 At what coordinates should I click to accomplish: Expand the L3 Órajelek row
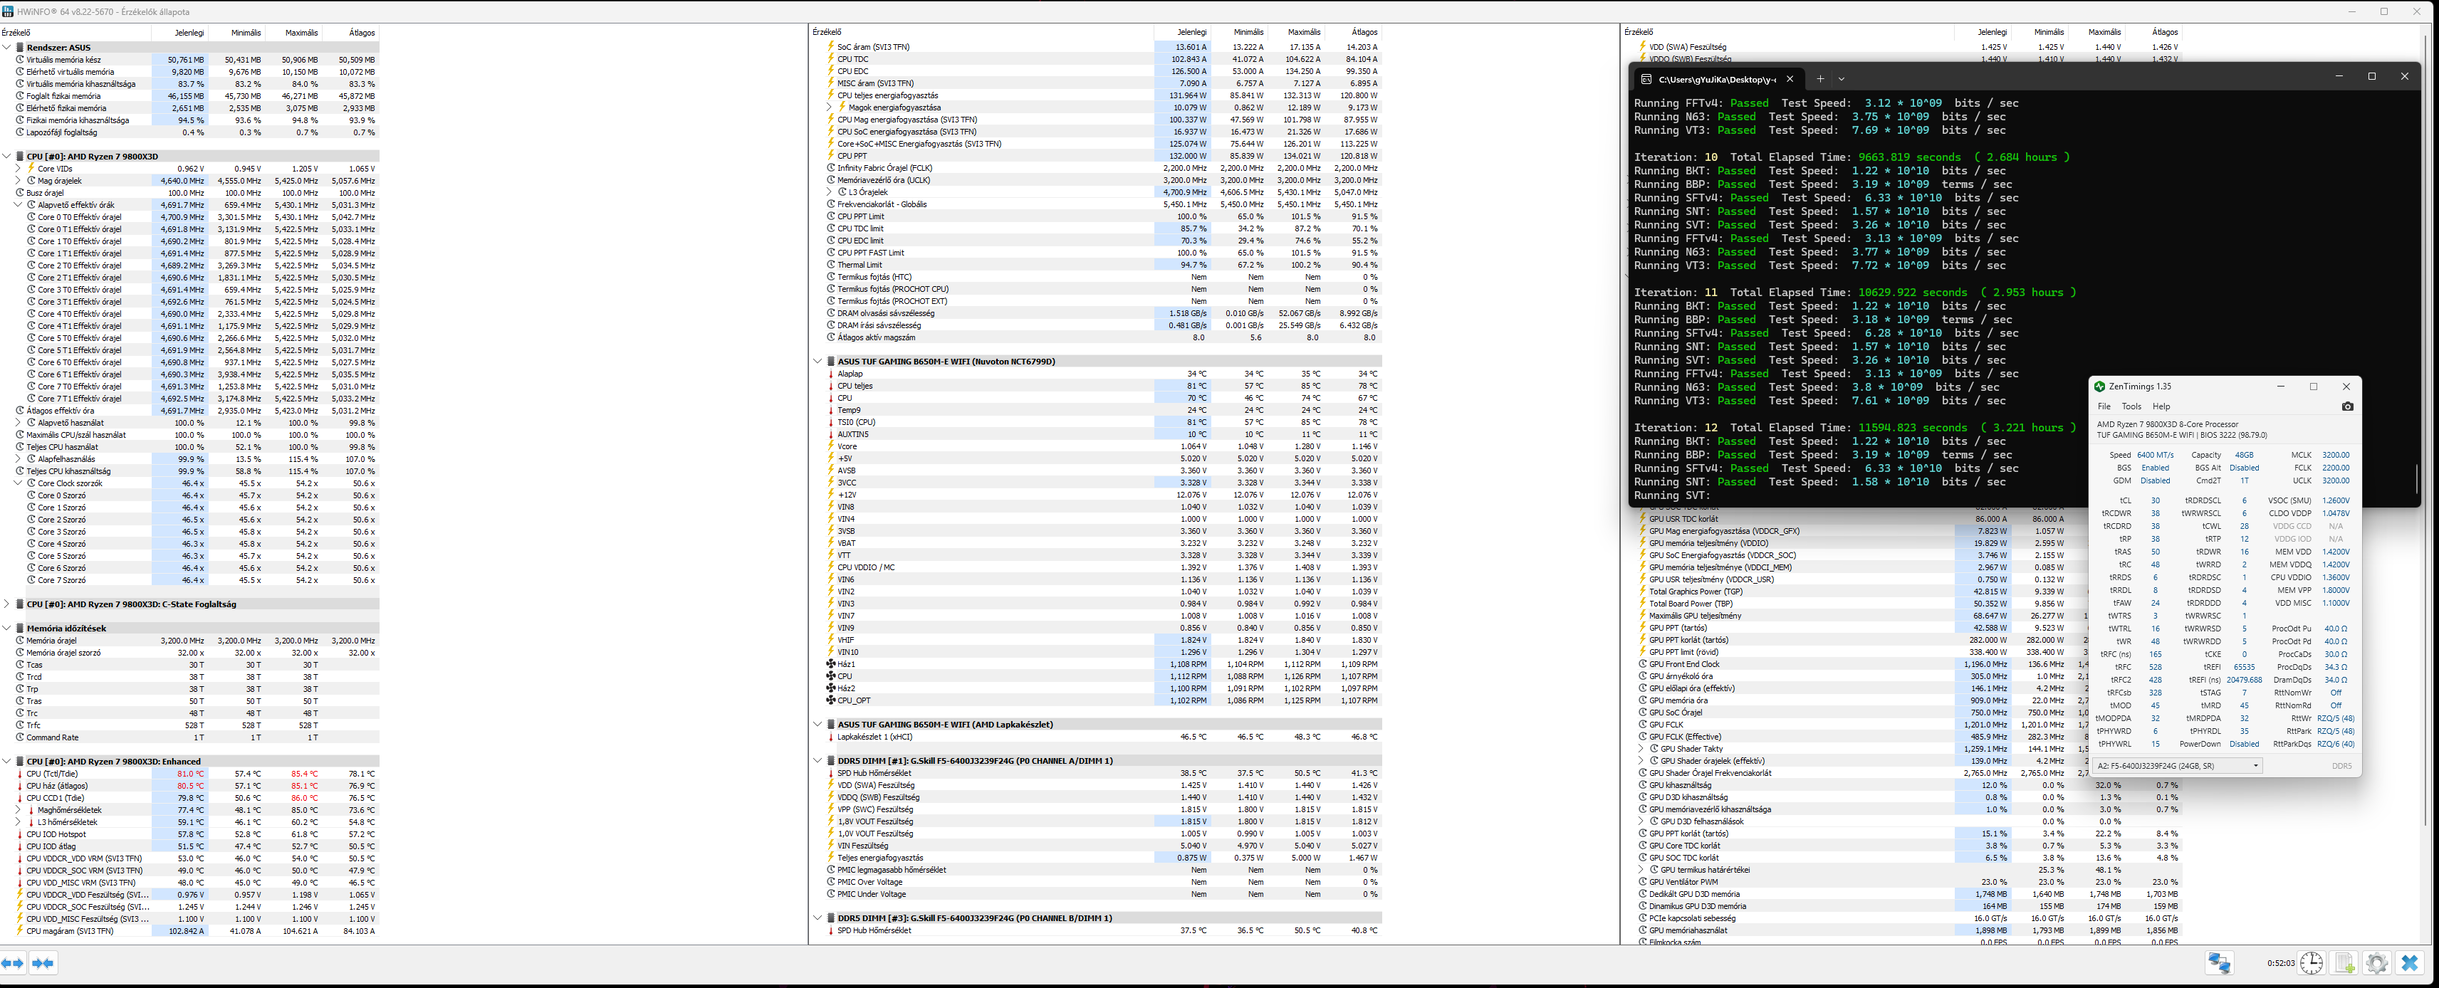(x=829, y=192)
